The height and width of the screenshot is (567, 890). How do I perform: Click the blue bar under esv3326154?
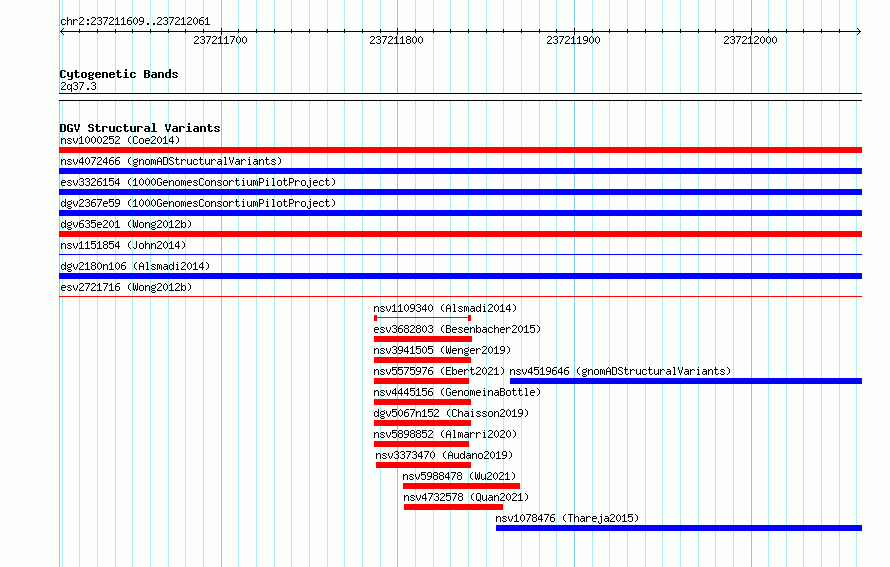tap(460, 192)
